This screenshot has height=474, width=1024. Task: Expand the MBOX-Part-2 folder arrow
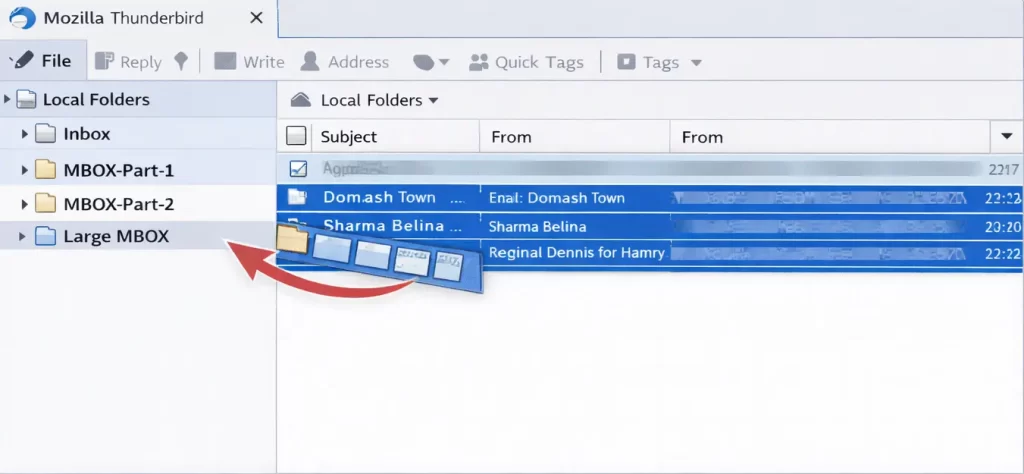click(25, 204)
